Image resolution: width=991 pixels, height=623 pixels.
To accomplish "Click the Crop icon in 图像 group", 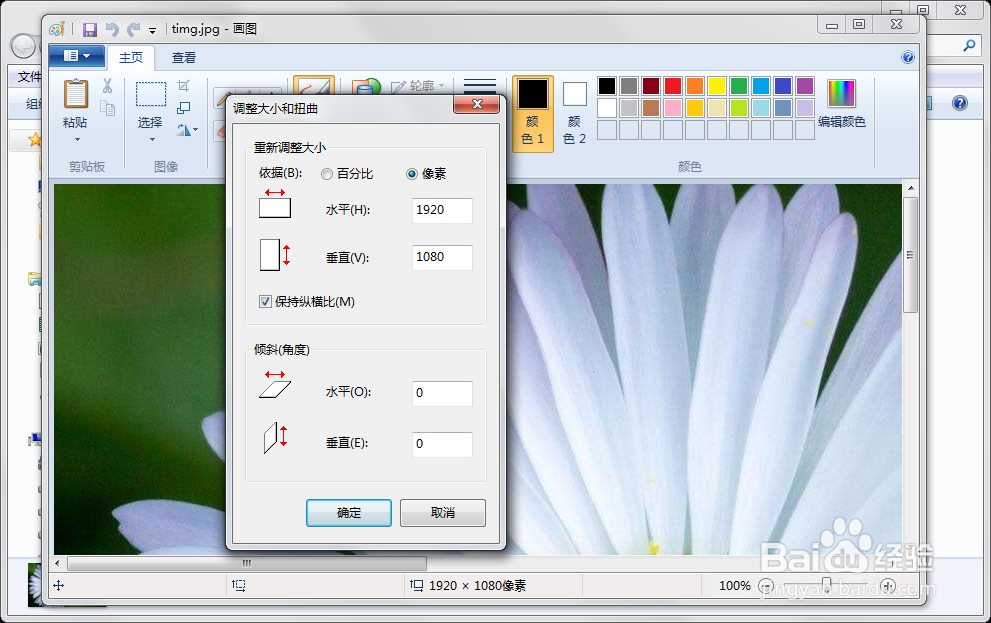I will coord(183,85).
